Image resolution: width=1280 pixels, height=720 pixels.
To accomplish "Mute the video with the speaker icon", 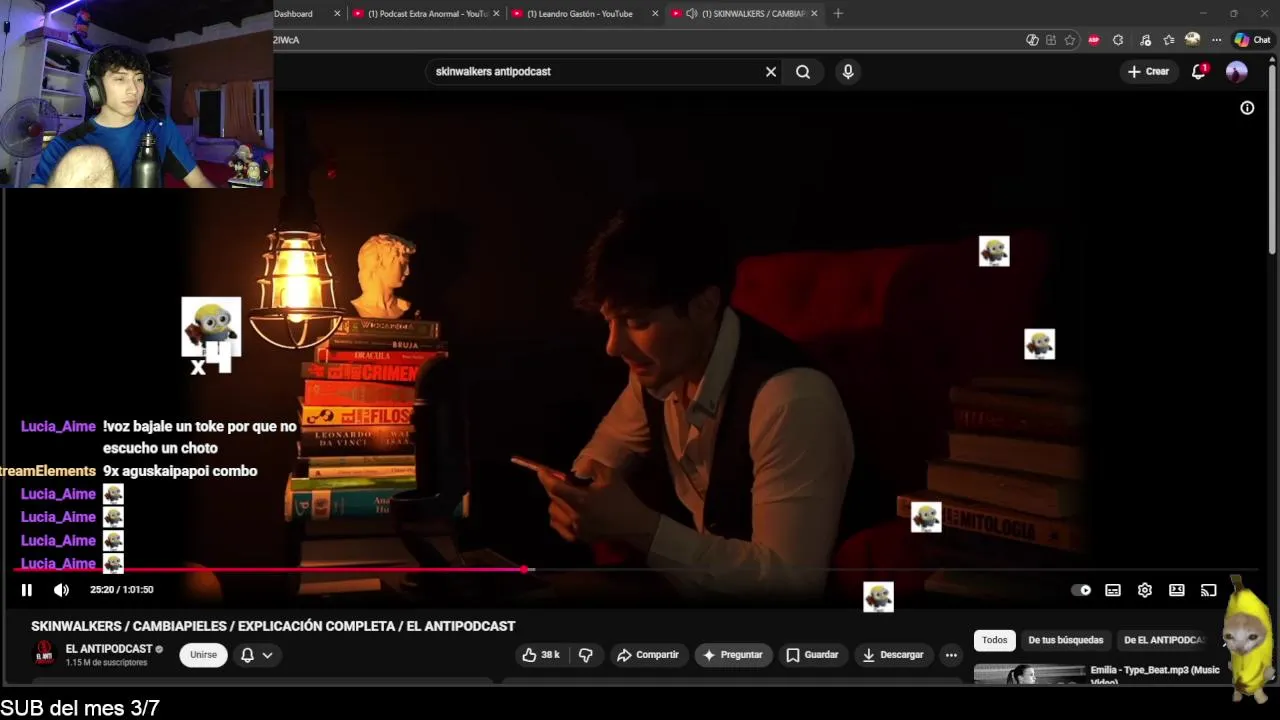I will pyautogui.click(x=61, y=590).
